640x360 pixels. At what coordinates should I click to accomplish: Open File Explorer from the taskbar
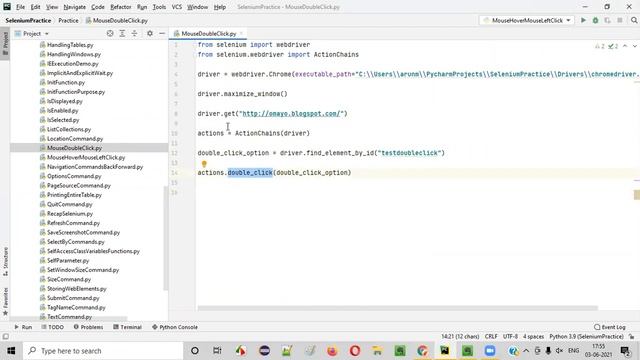pyautogui.click(x=377, y=351)
